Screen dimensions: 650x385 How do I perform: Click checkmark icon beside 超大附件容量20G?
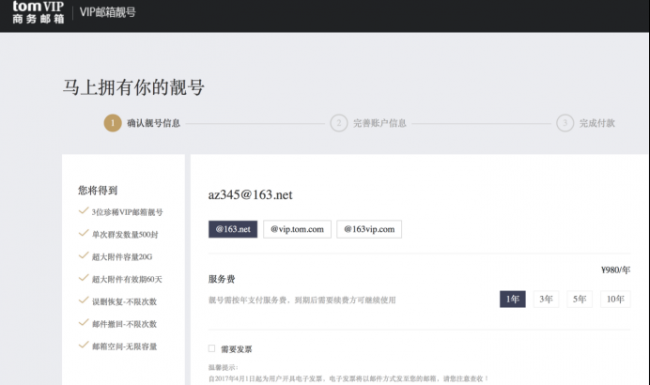pyautogui.click(x=83, y=256)
